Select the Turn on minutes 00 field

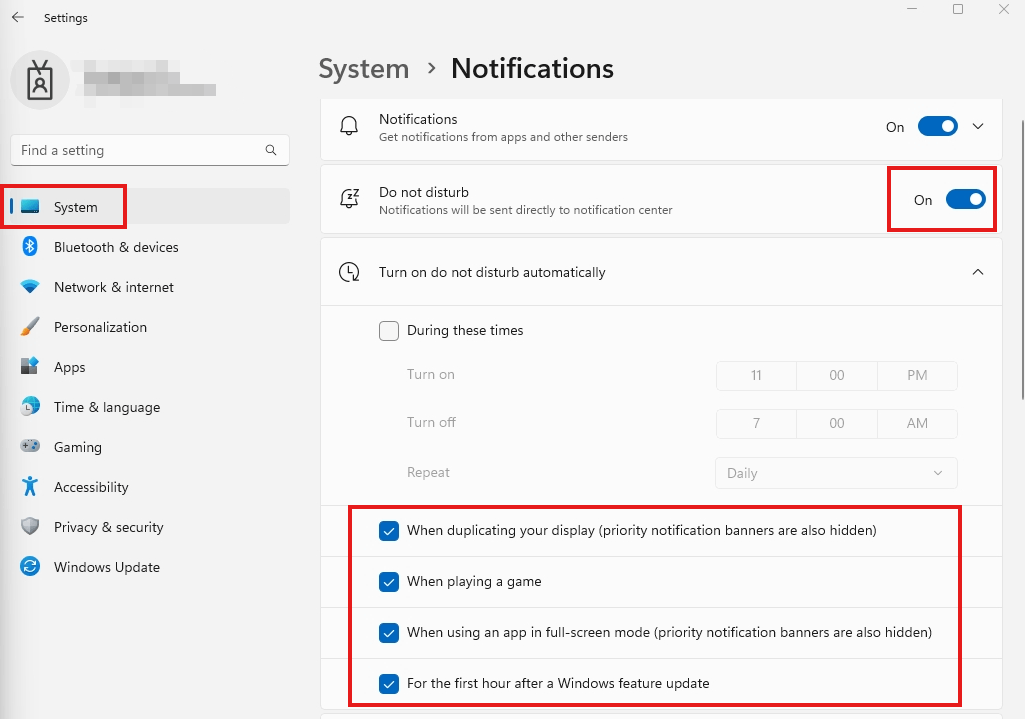point(837,376)
